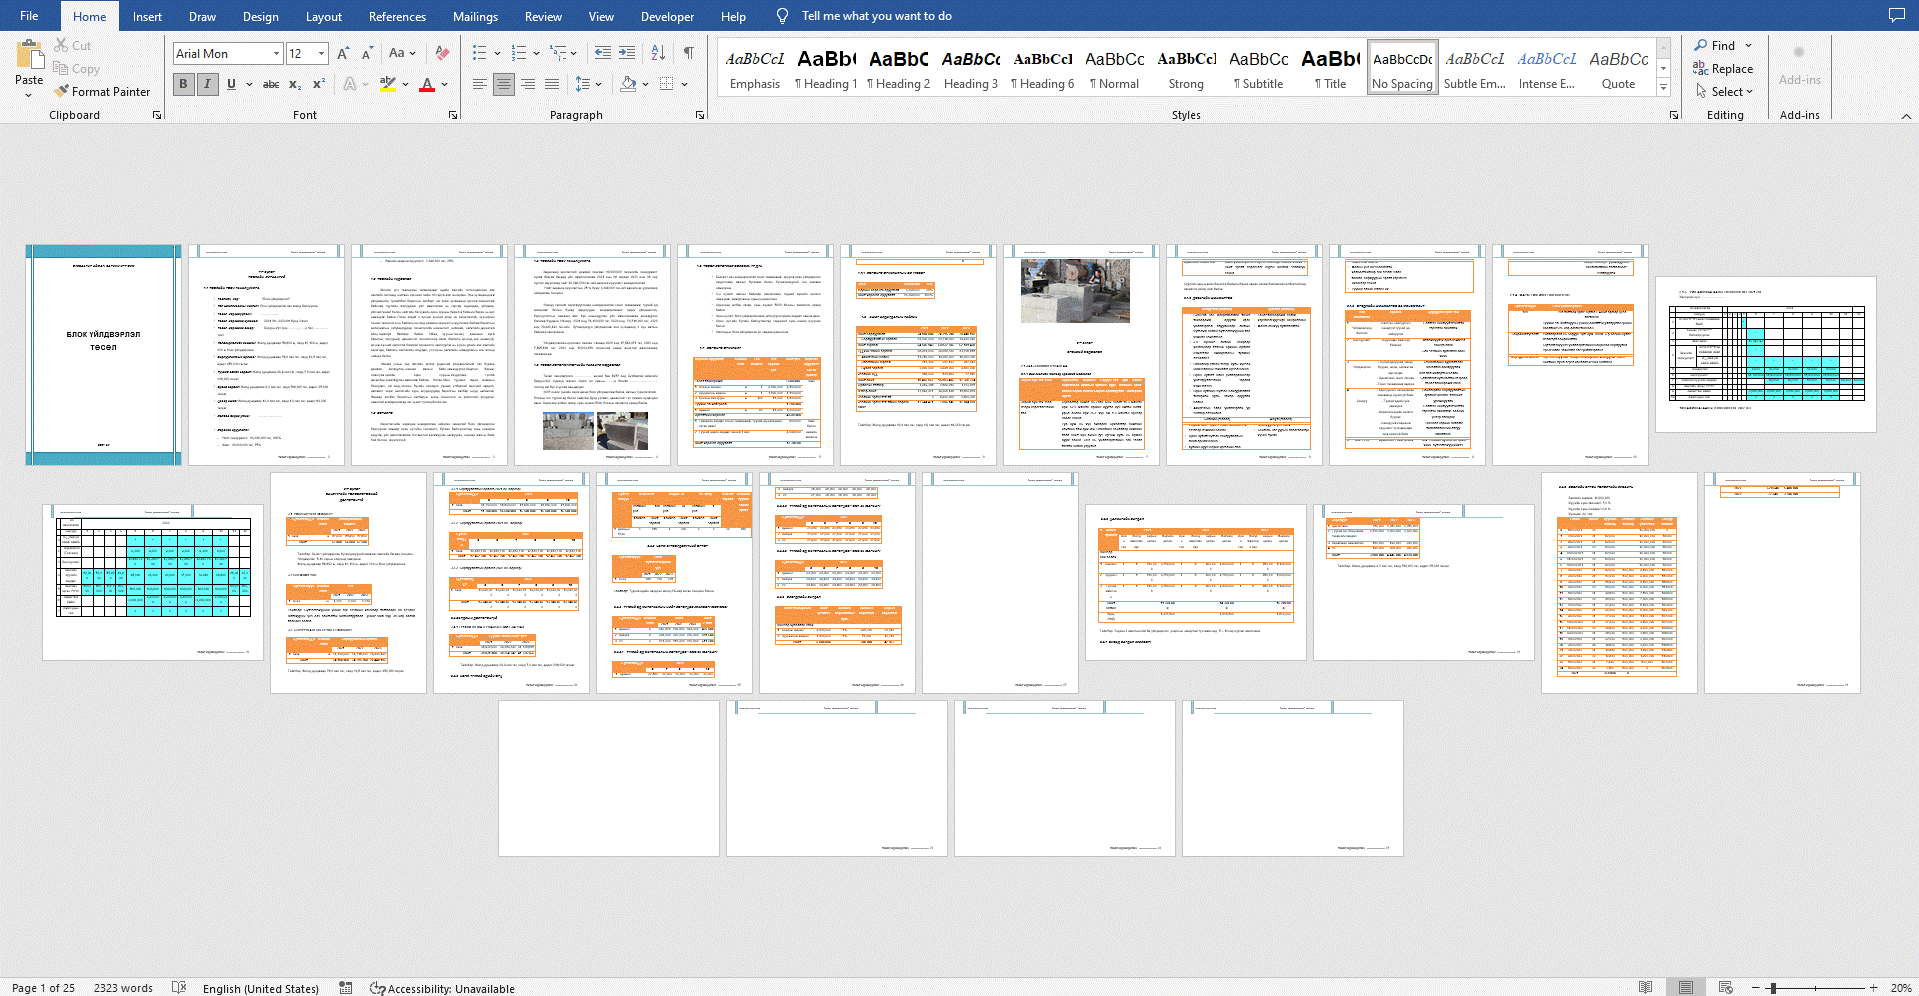Apply strikethrough formatting
1919x996 pixels.
[x=271, y=84]
